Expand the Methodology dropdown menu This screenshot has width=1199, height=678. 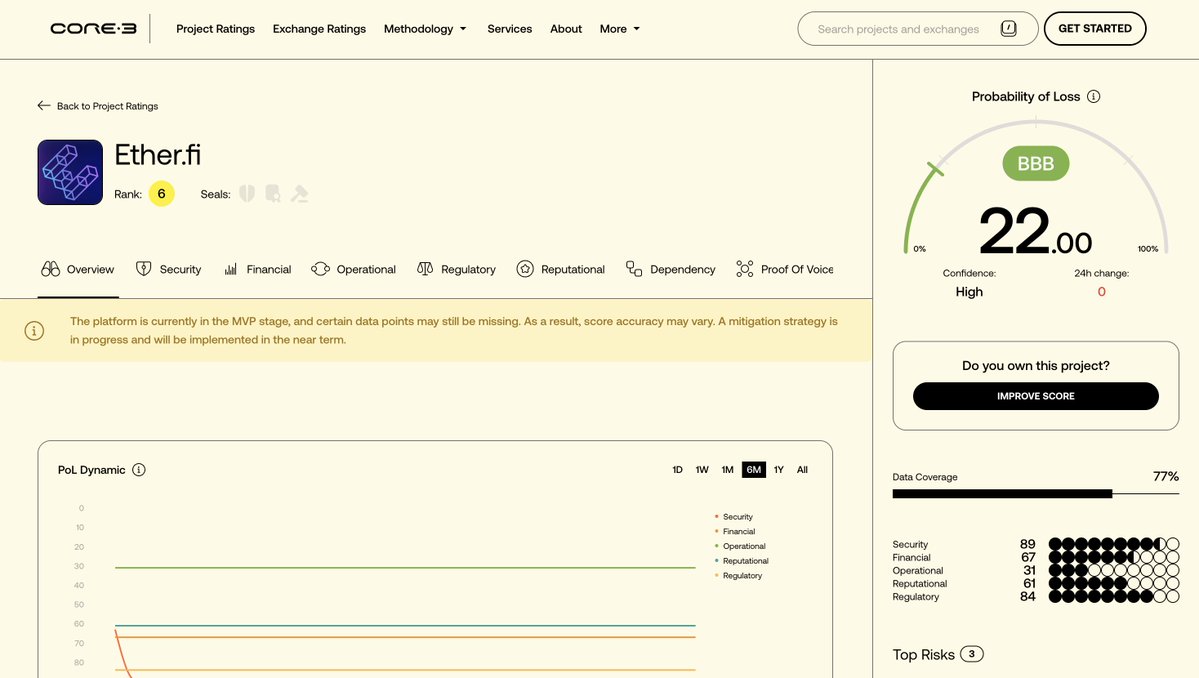(x=425, y=28)
